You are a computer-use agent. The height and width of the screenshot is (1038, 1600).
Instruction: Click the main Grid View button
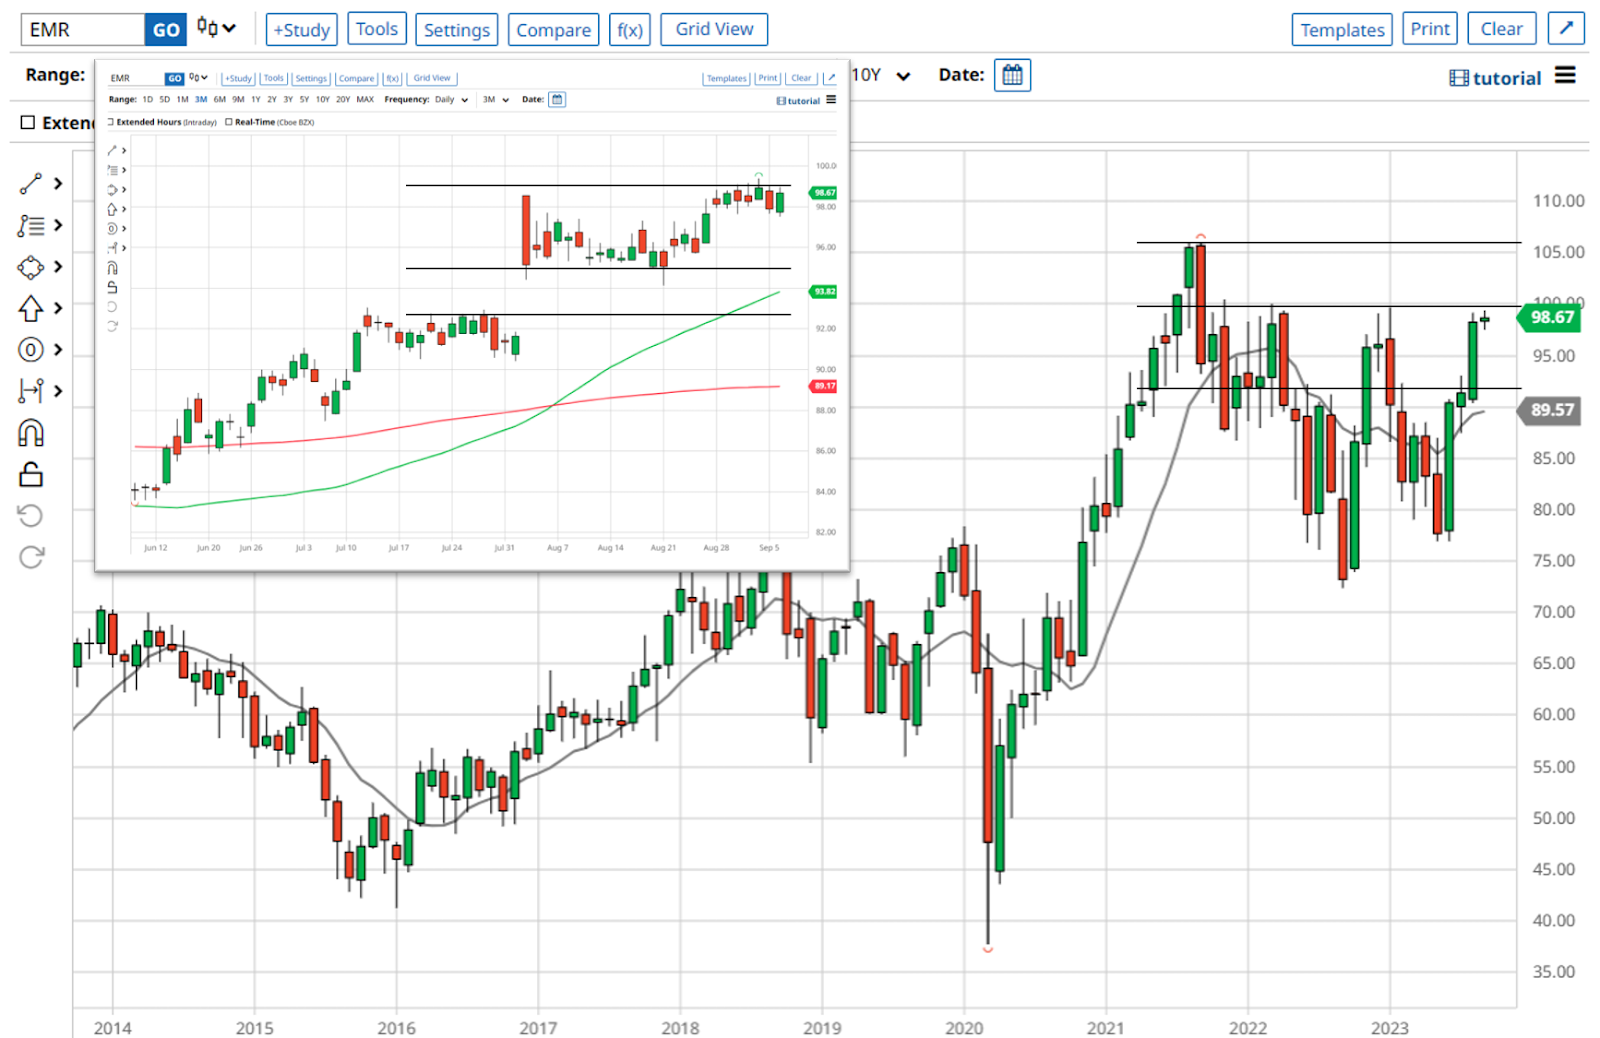point(714,29)
